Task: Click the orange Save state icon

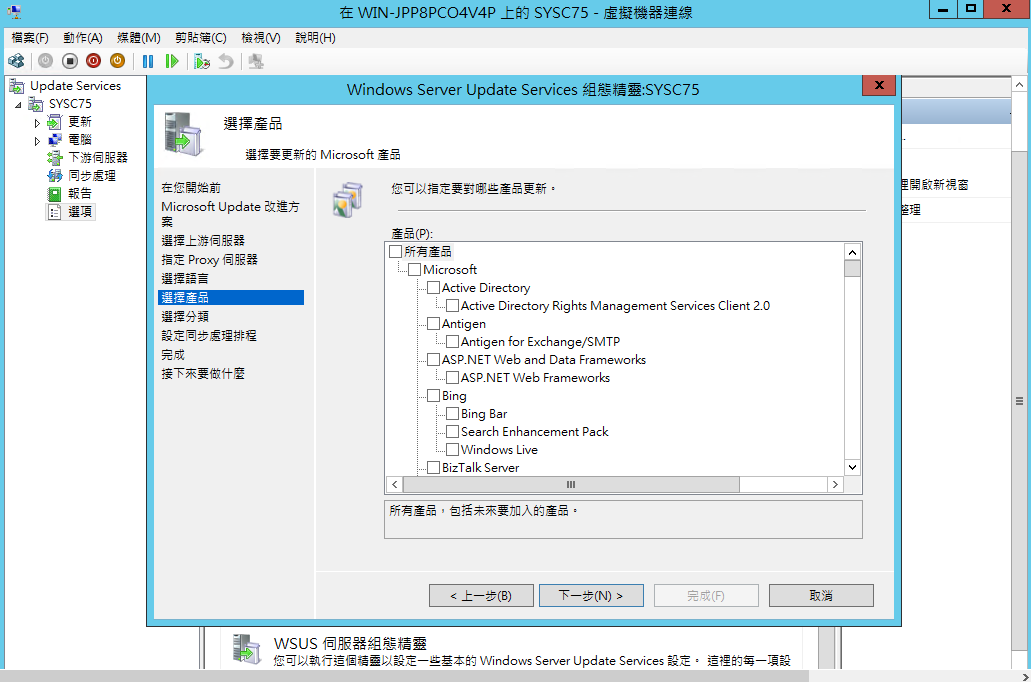Action: pos(117,61)
